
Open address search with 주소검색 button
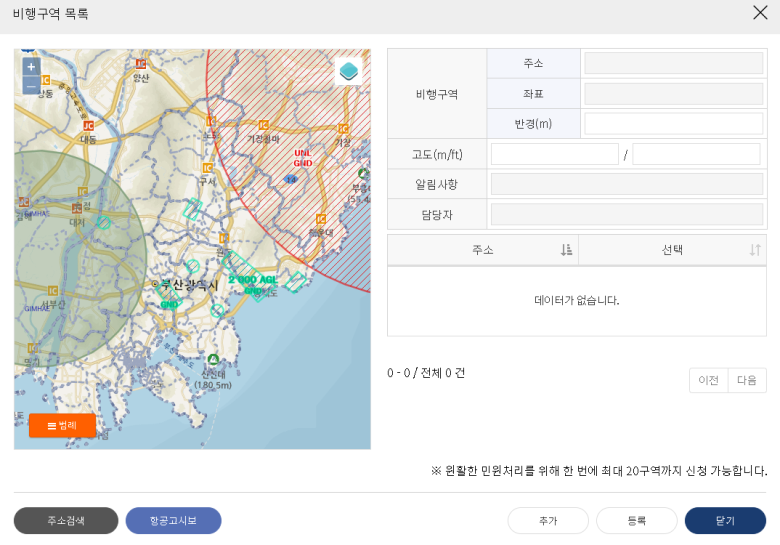(x=66, y=521)
